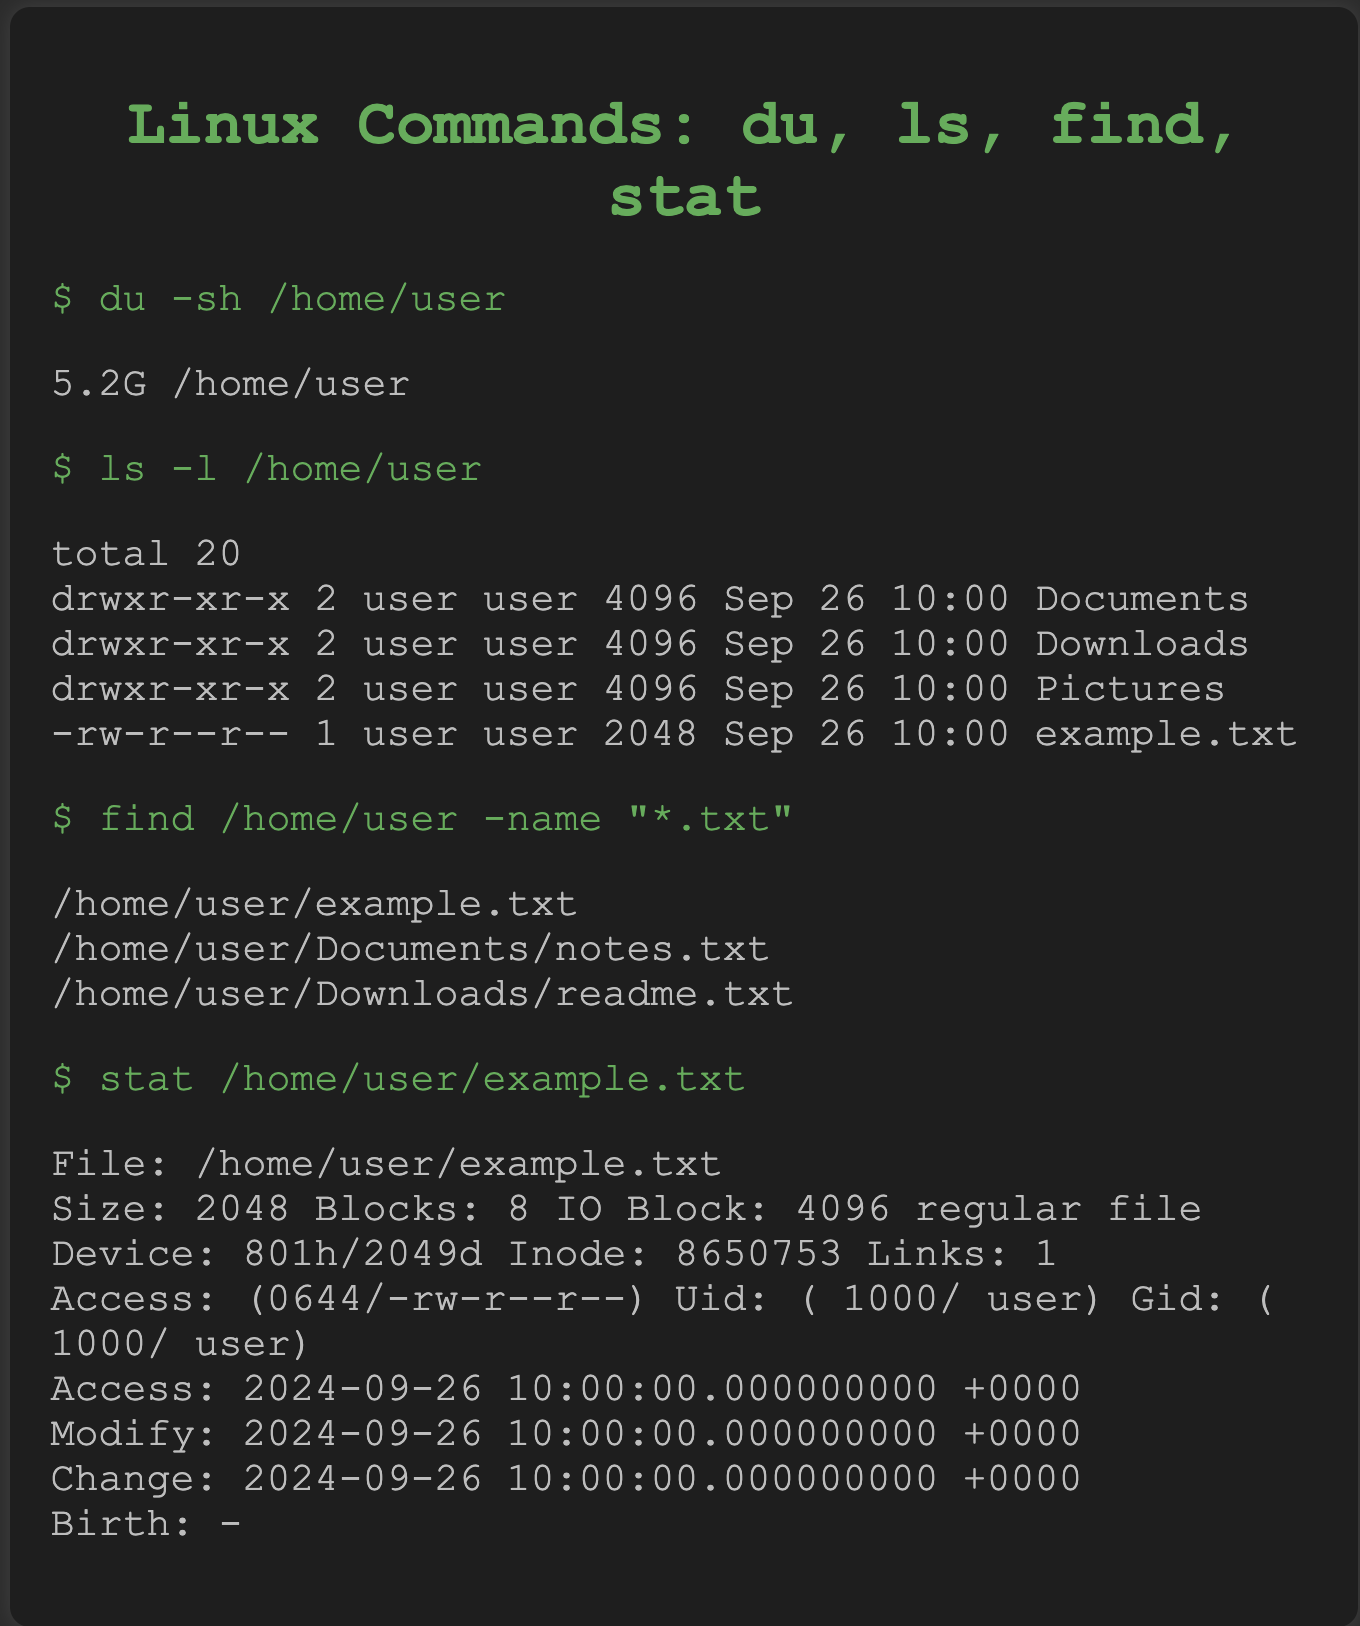Click the Device and Inode stat line
The height and width of the screenshot is (1626, 1360).
[x=555, y=1254]
